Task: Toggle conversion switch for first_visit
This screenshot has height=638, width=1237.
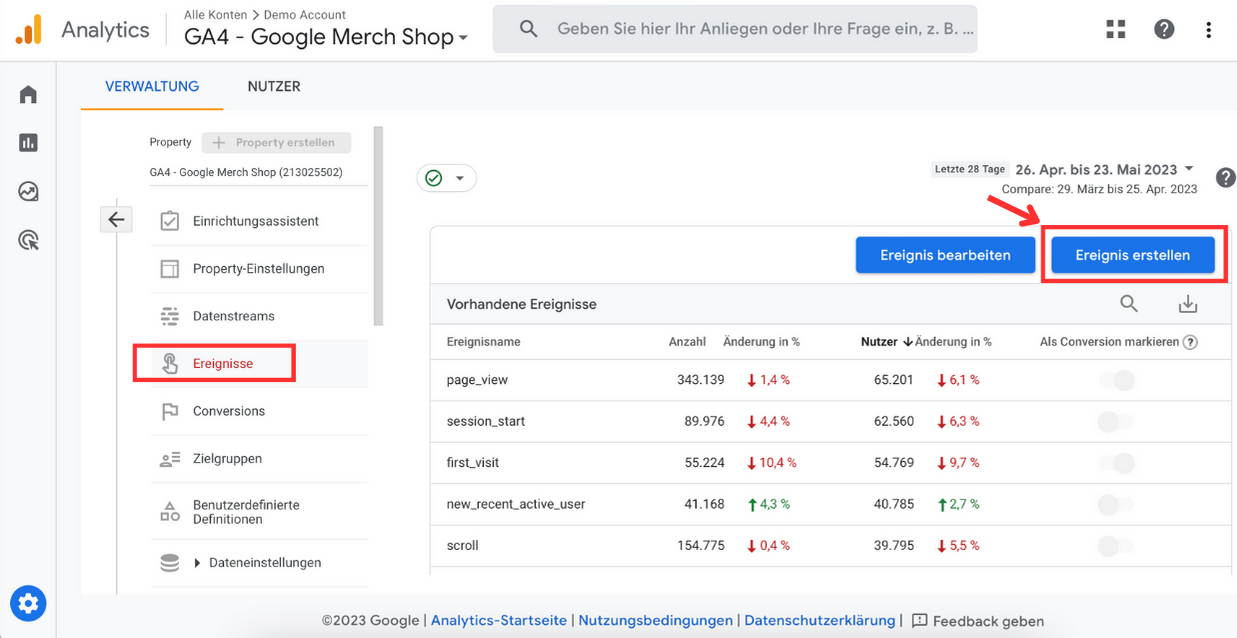Action: 1117,463
